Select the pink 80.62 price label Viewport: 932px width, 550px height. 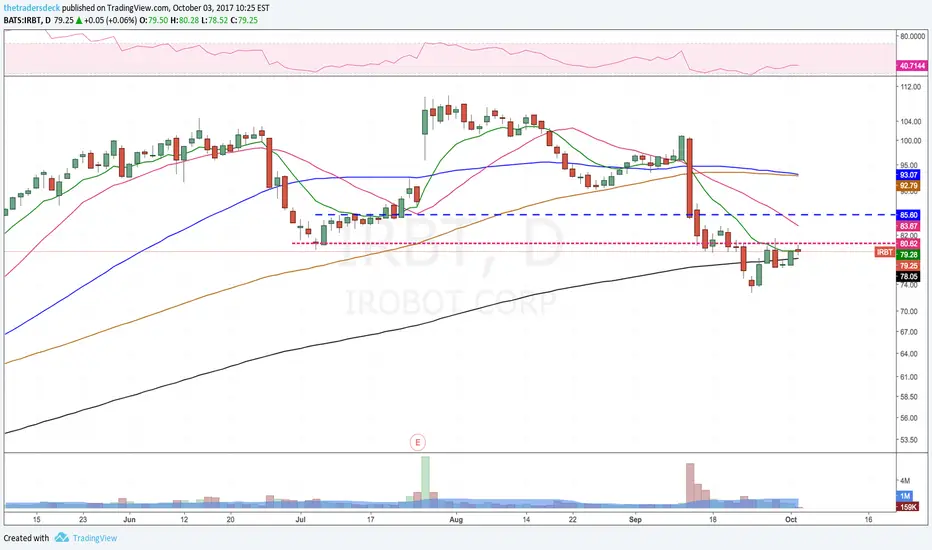[x=908, y=244]
